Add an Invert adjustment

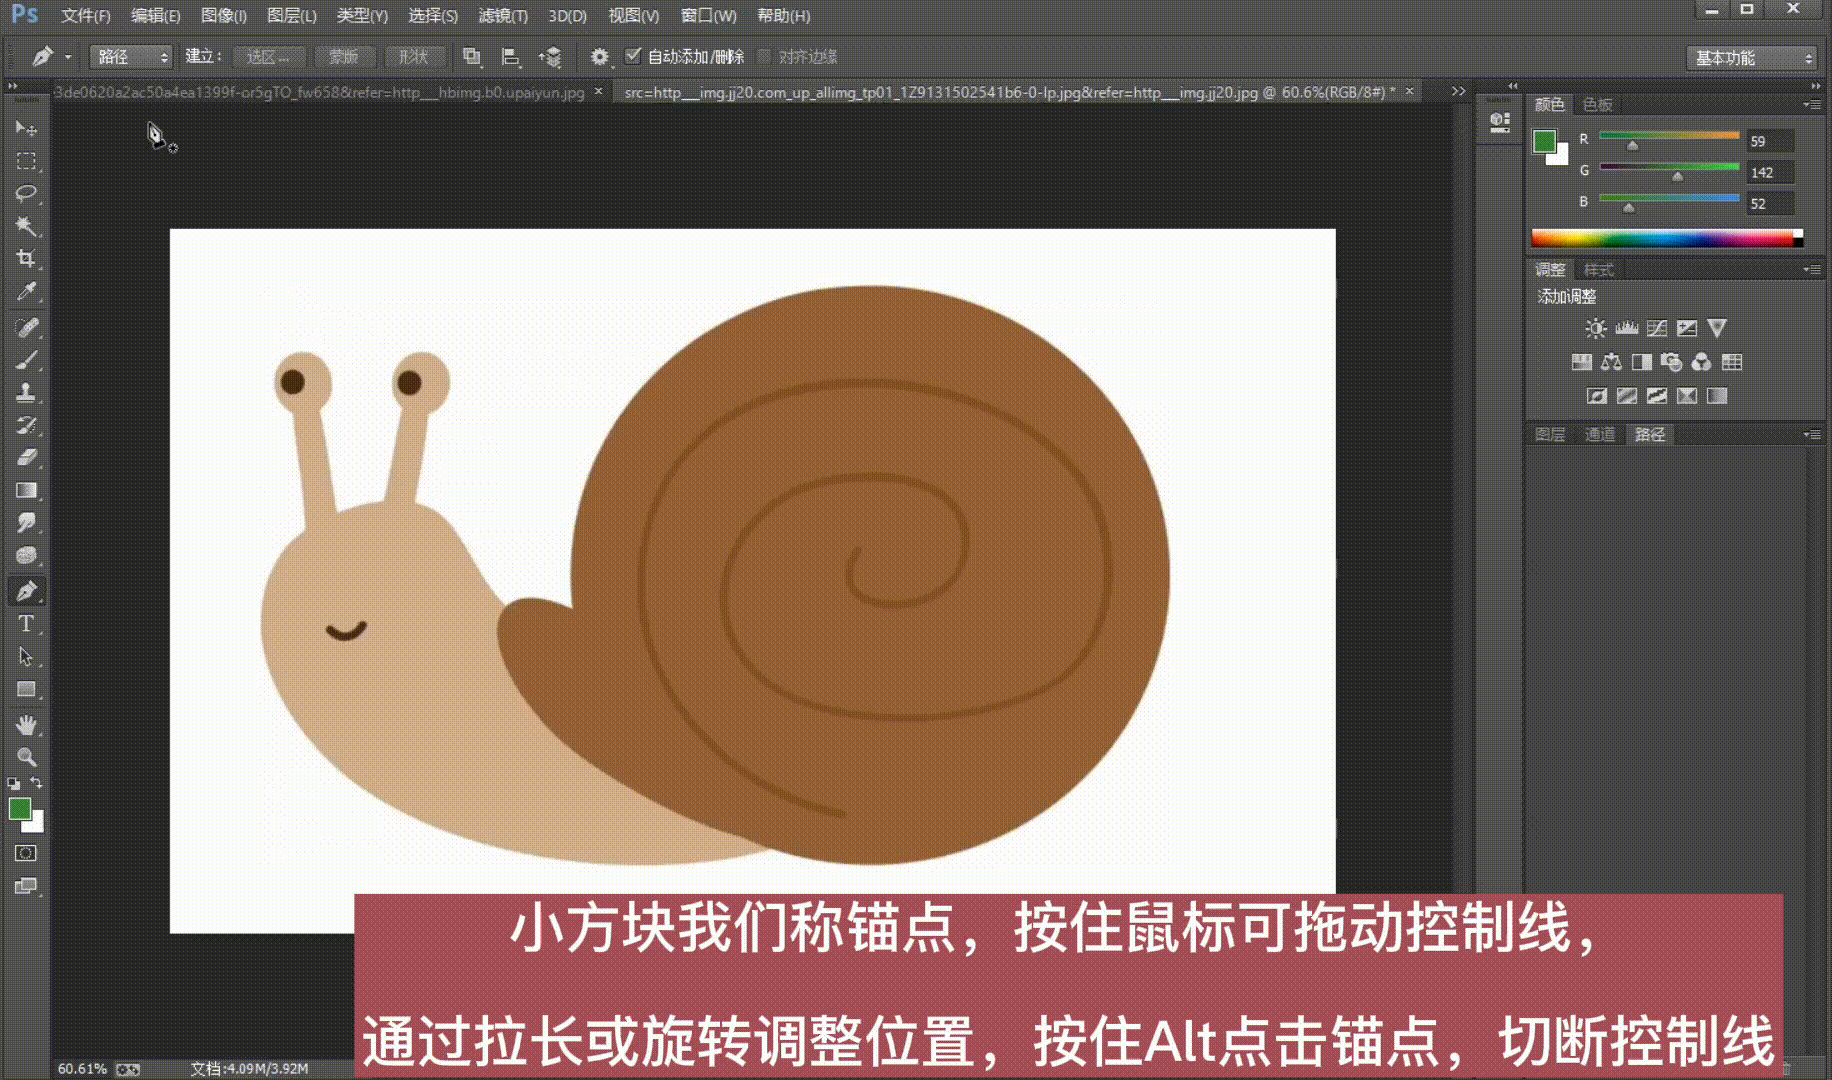[x=1597, y=396]
